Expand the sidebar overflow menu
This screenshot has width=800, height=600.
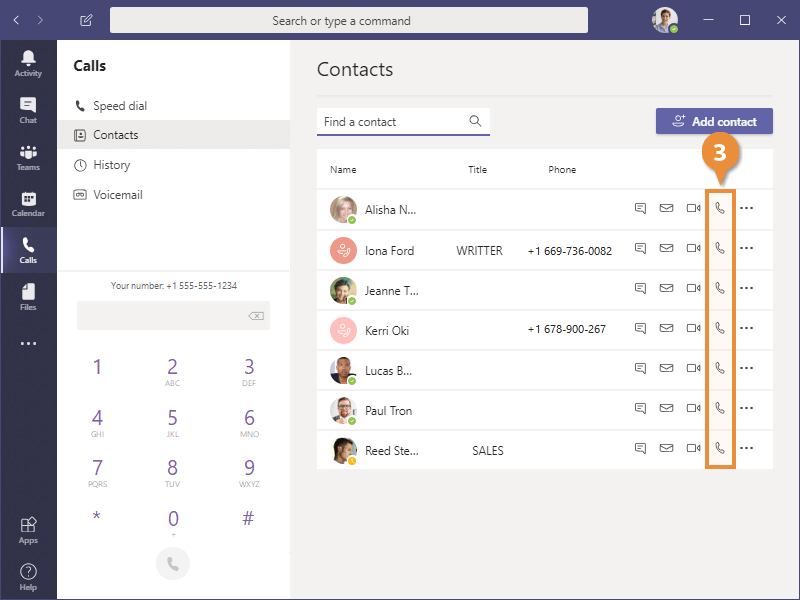pyautogui.click(x=28, y=343)
